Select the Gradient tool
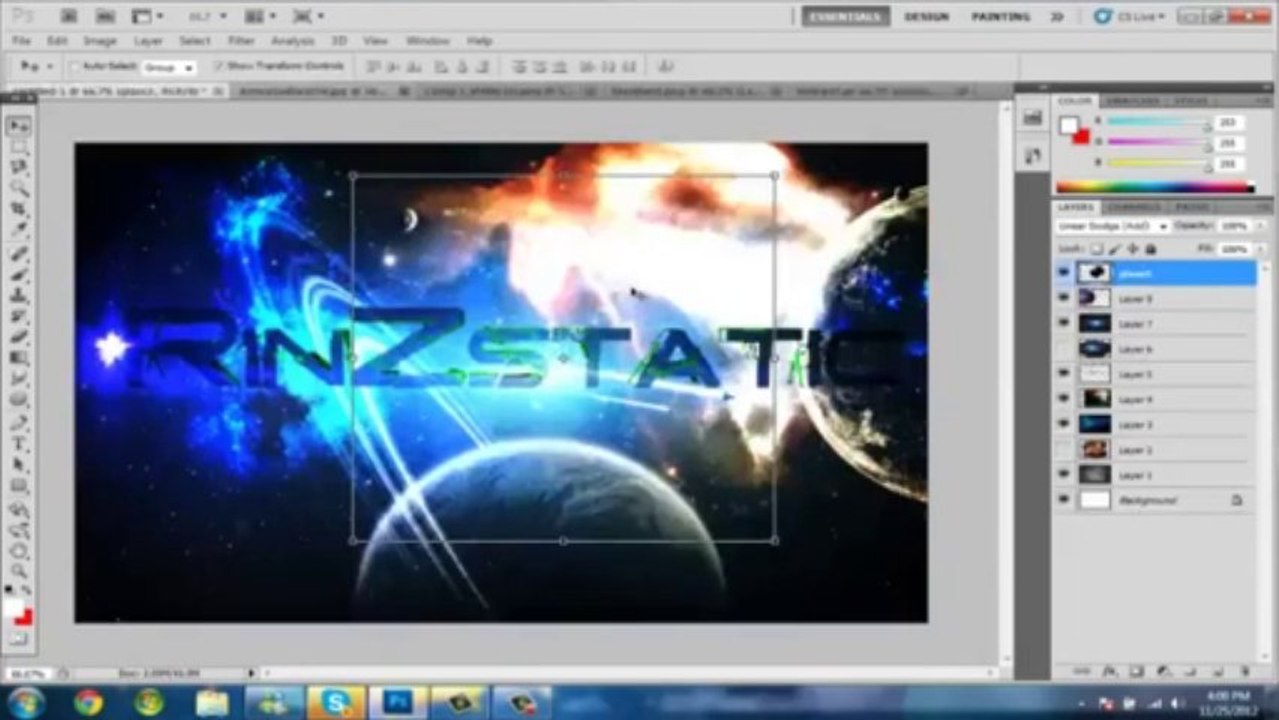This screenshot has height=720, width=1279. tap(19, 358)
